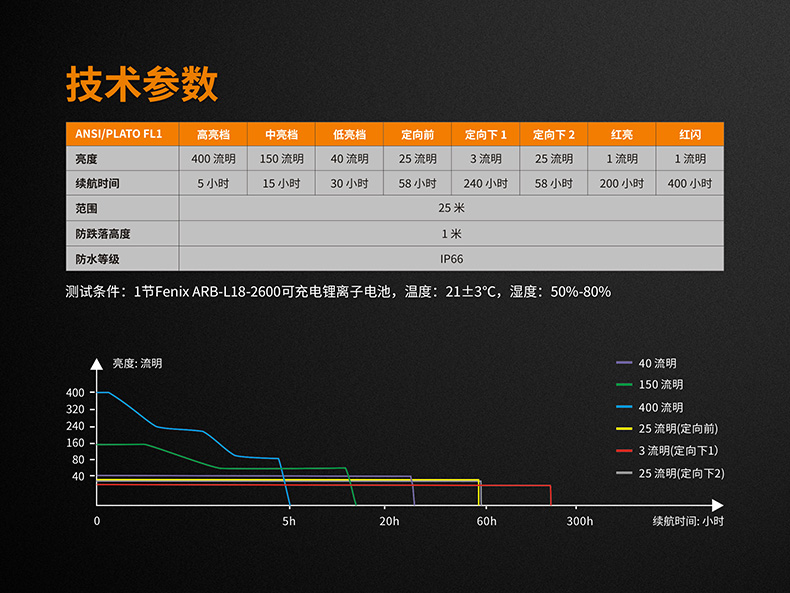Click the IP66 waterproof rating cell
Screen dimensions: 790x593
(451, 259)
